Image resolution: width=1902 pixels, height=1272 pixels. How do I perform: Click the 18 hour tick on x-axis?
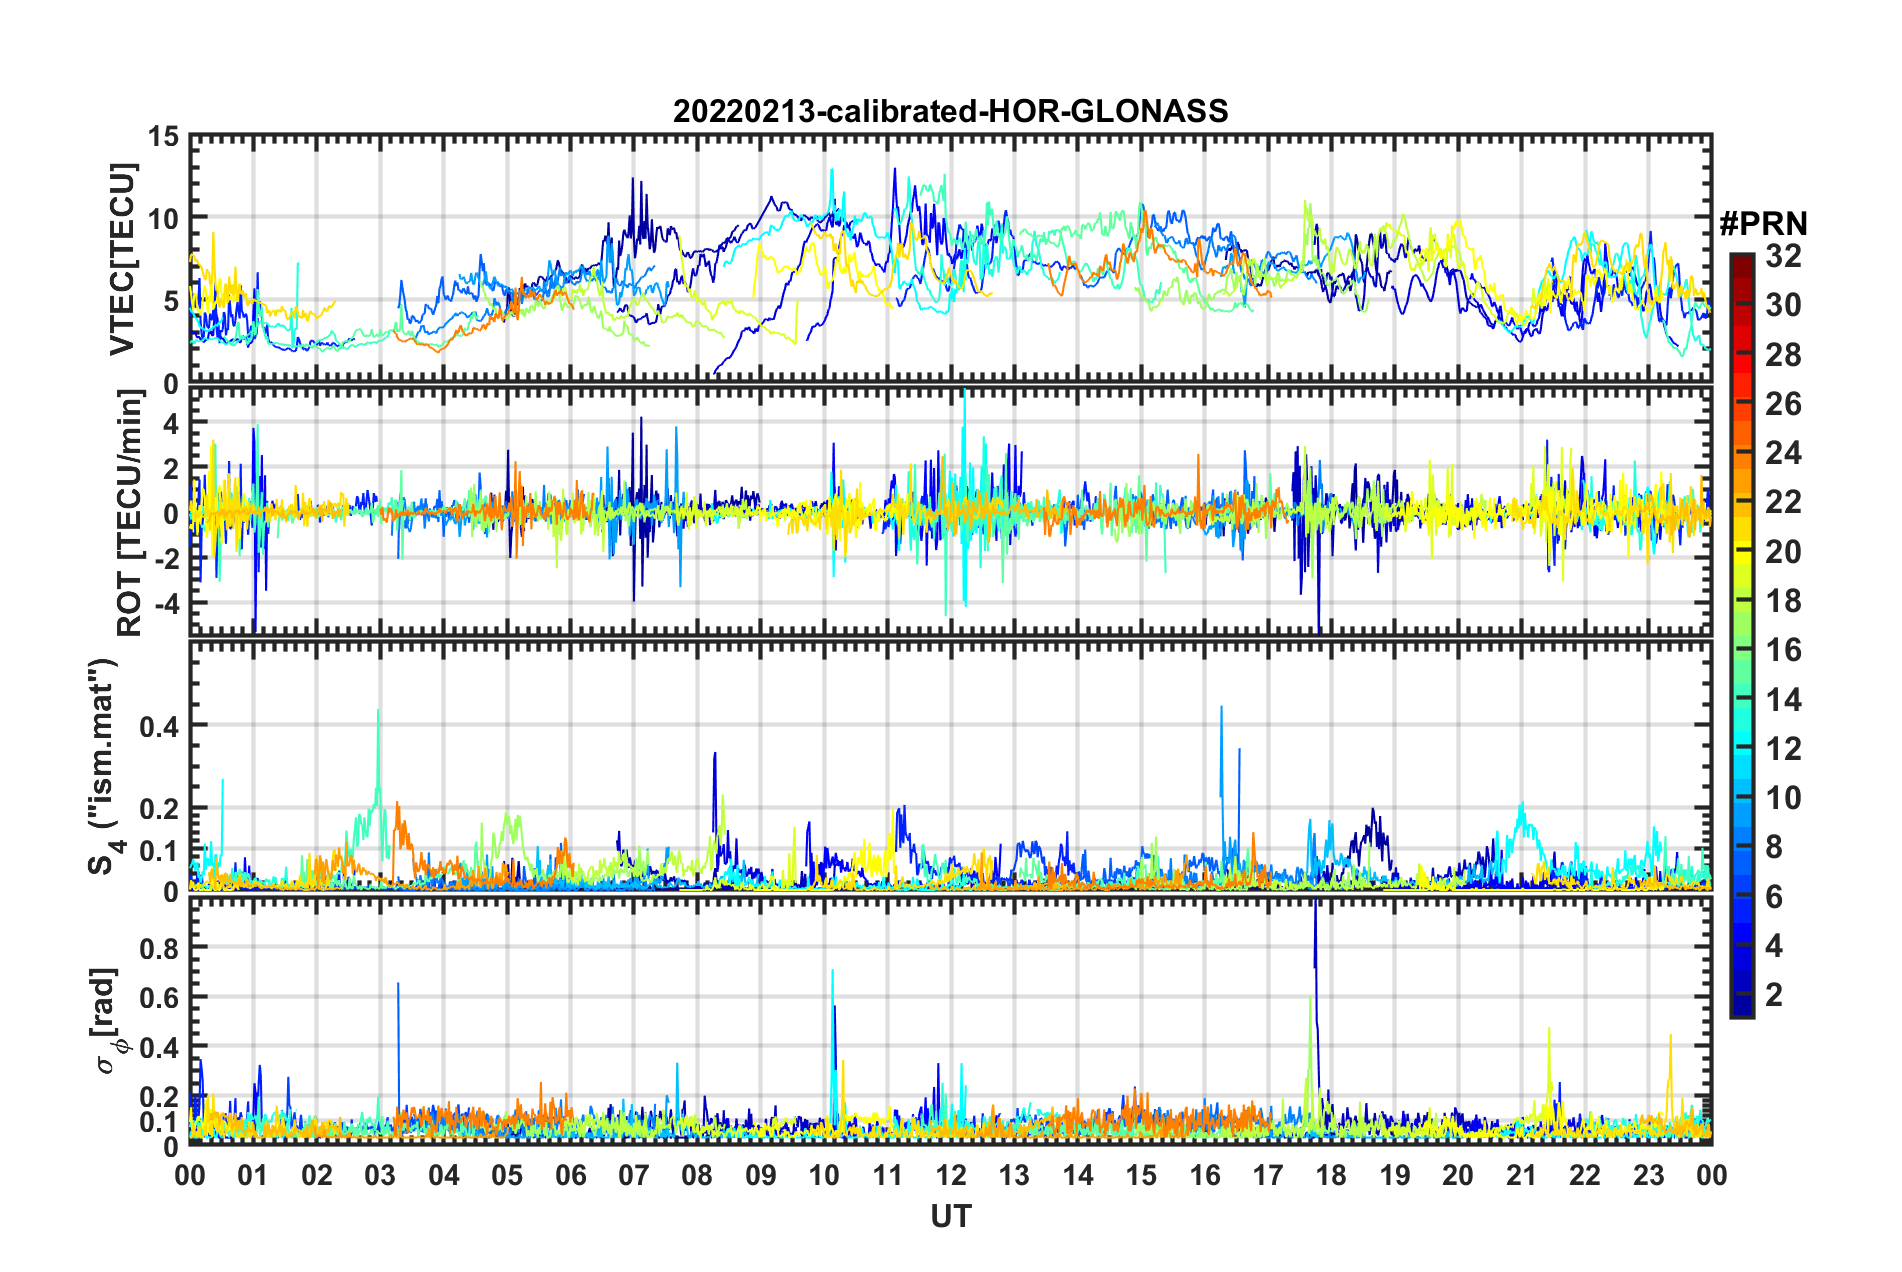[1331, 1175]
